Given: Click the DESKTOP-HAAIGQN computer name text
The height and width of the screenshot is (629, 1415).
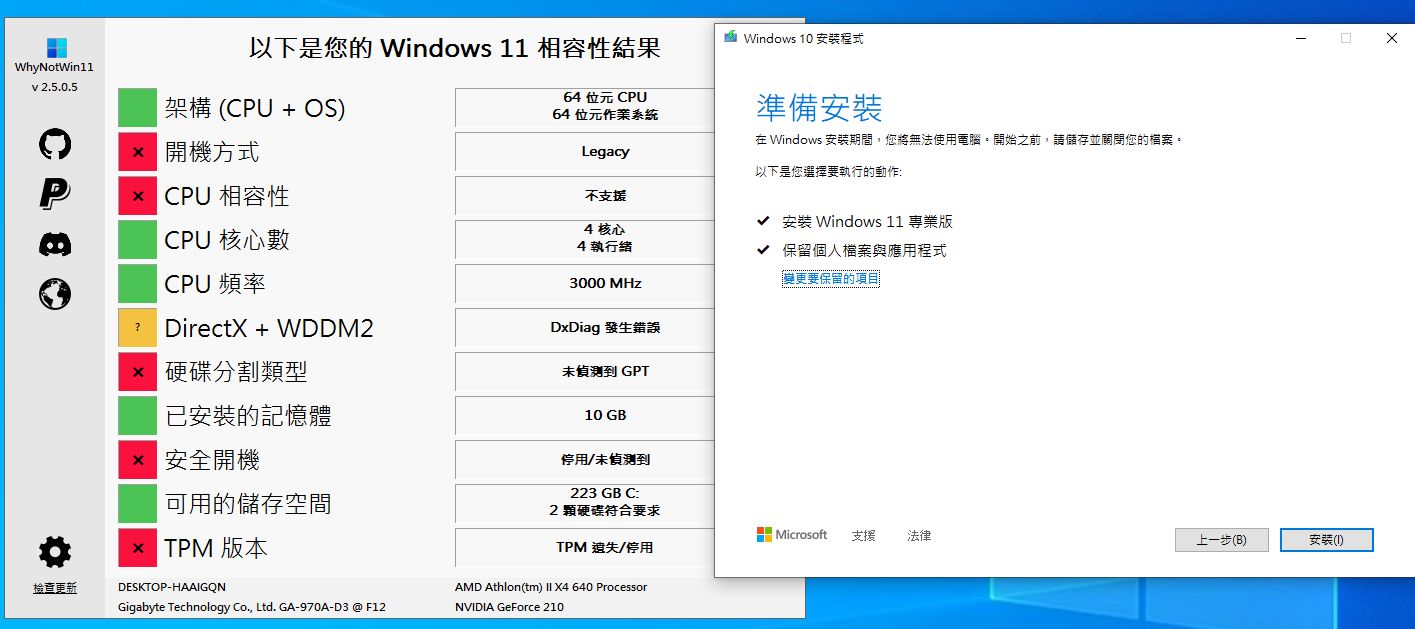Looking at the screenshot, I should click(x=172, y=587).
